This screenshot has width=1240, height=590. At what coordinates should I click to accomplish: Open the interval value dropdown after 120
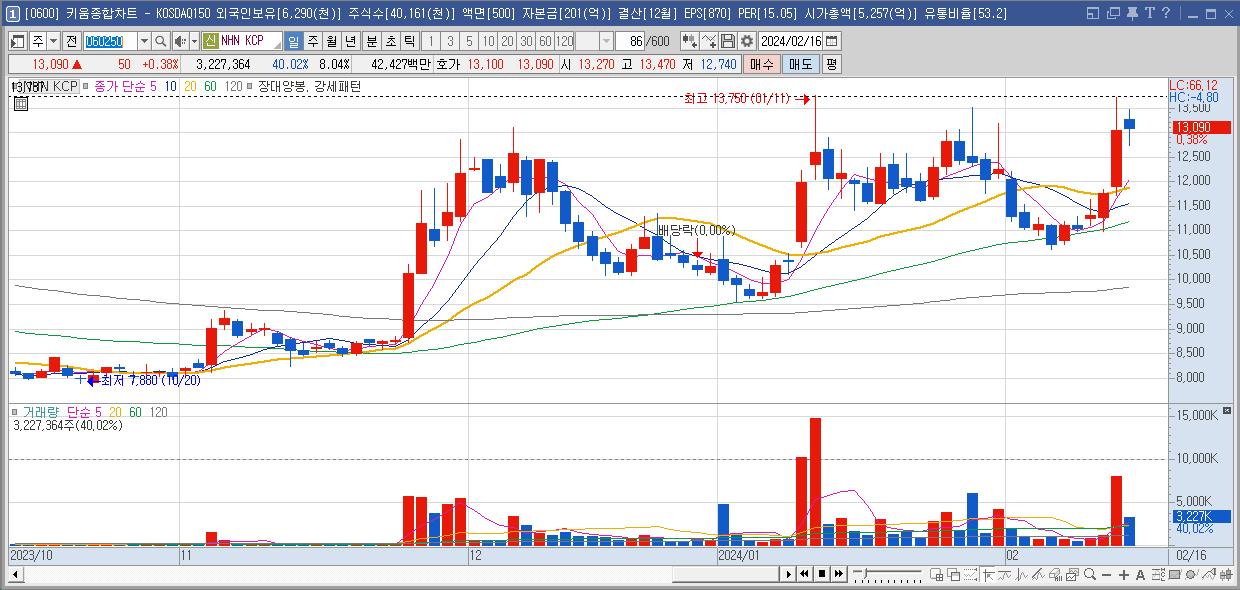tap(606, 41)
